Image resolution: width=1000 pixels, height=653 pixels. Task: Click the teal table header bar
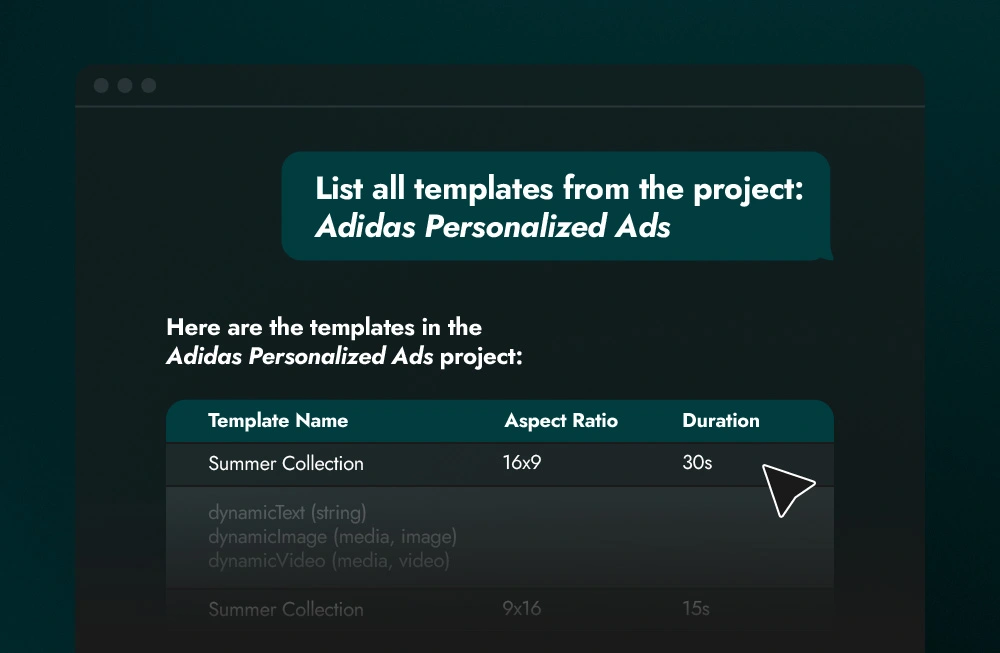click(500, 420)
